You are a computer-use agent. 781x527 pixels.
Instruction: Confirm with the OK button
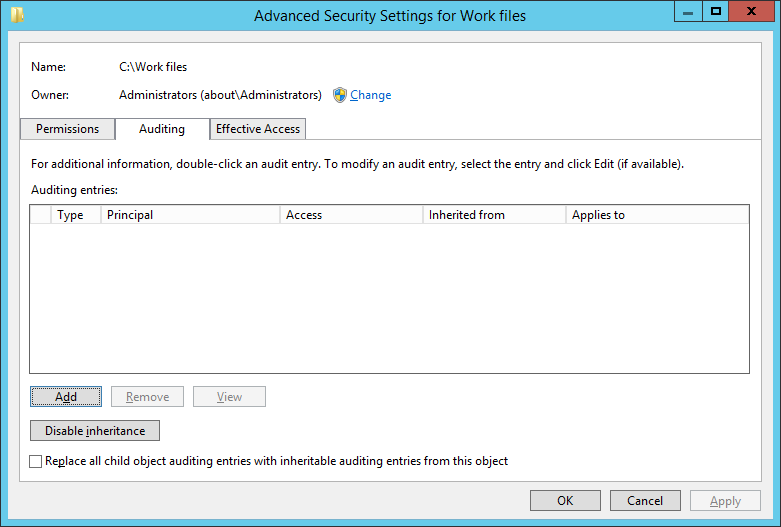click(x=565, y=501)
